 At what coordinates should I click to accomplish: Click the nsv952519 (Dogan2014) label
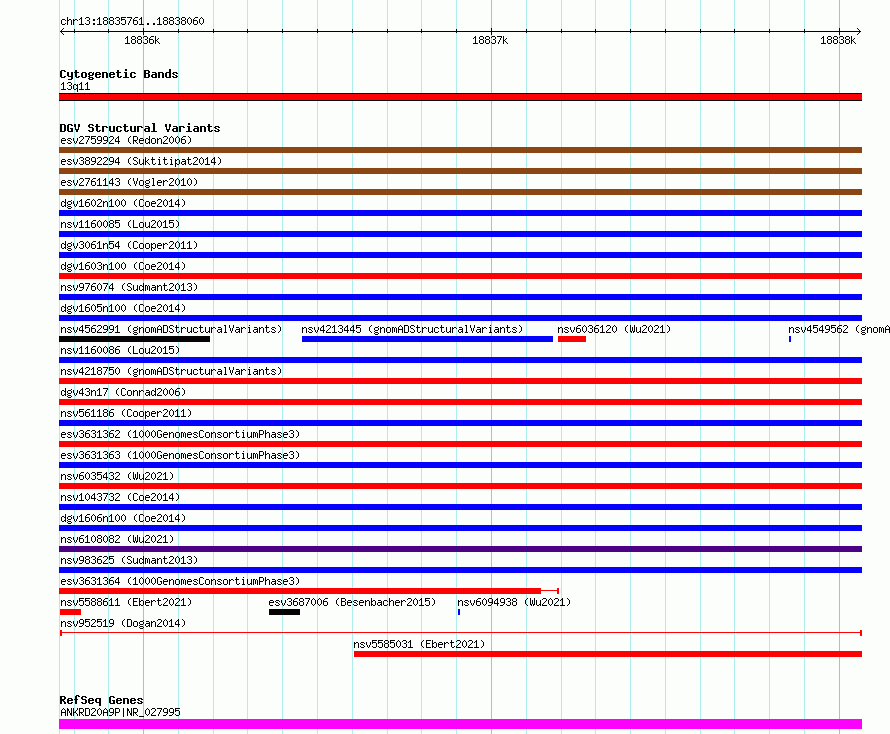[123, 623]
